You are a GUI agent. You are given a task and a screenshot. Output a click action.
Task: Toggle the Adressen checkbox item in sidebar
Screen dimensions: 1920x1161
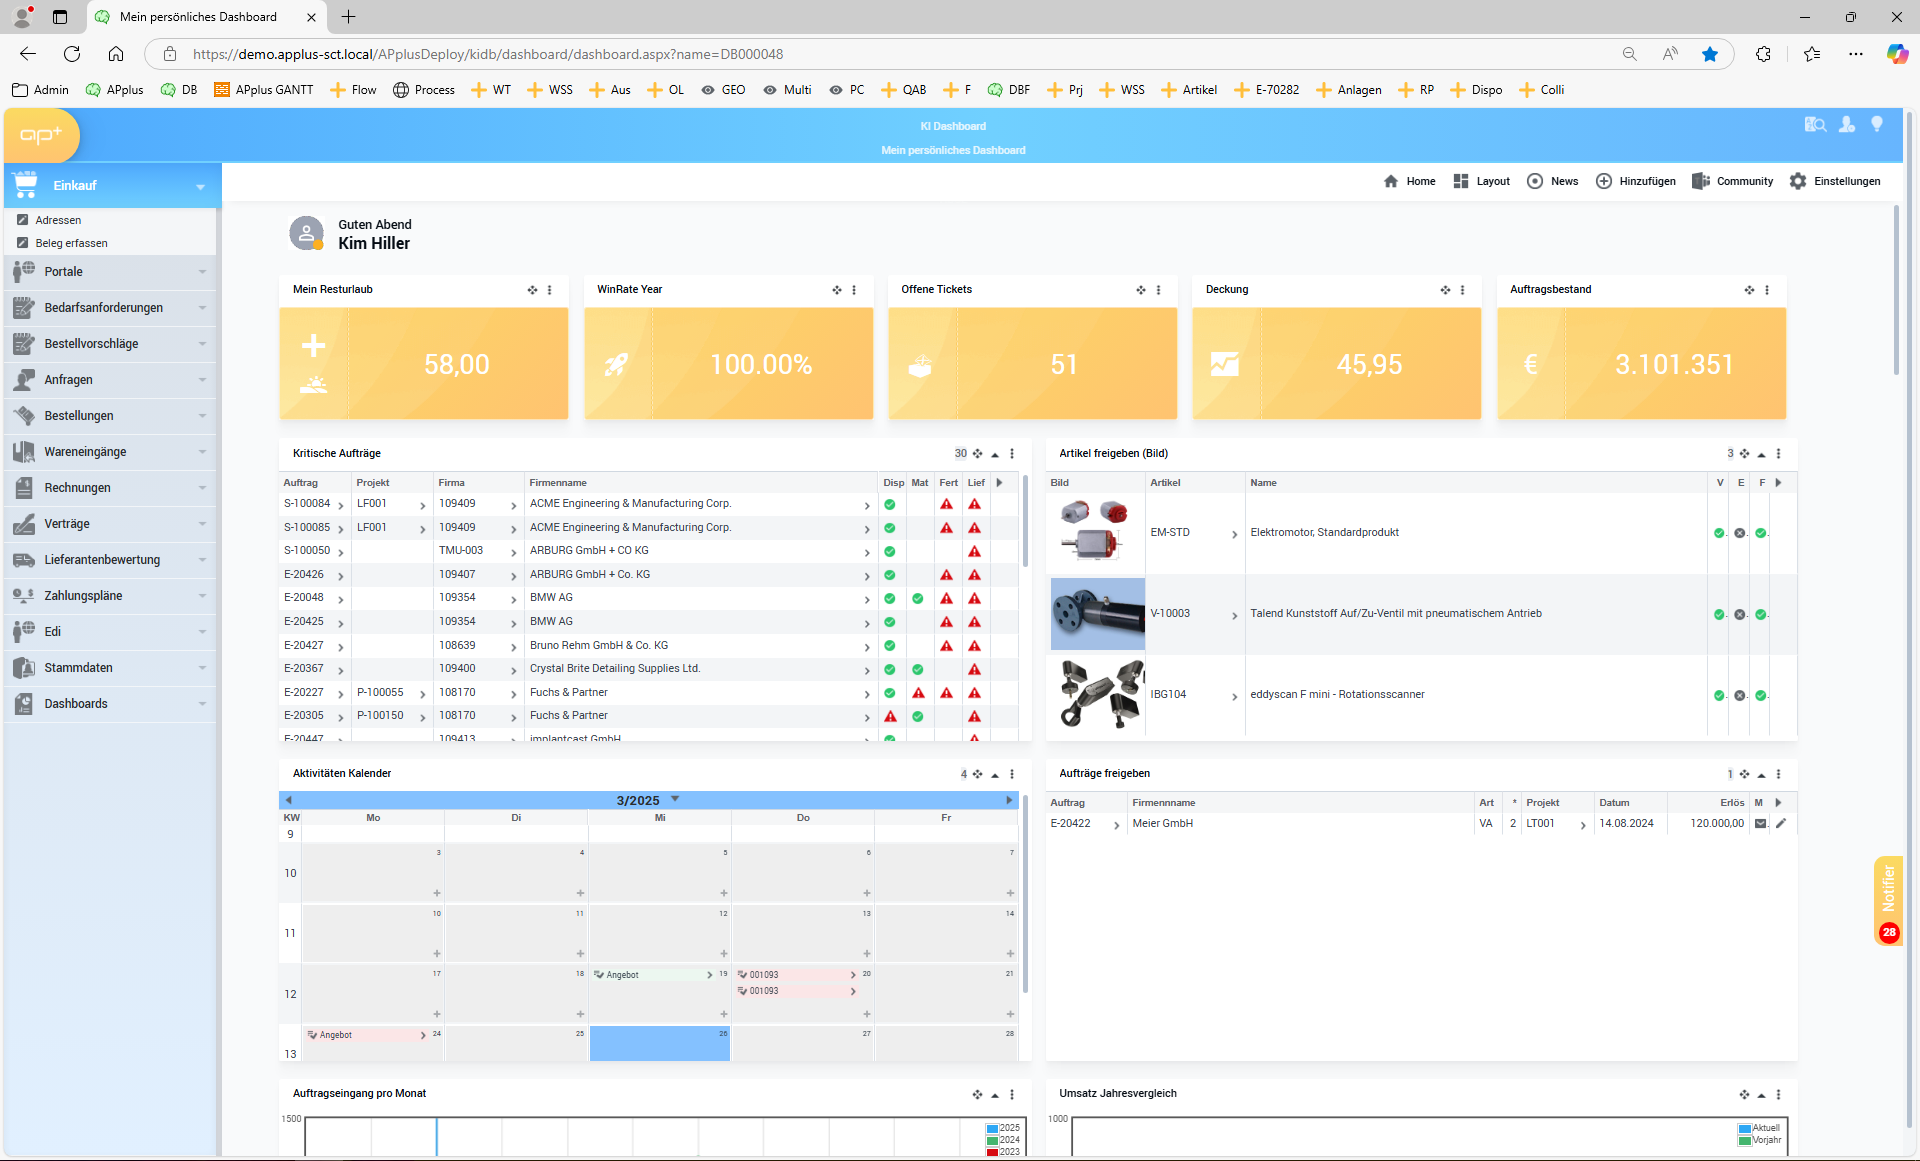pyautogui.click(x=23, y=220)
